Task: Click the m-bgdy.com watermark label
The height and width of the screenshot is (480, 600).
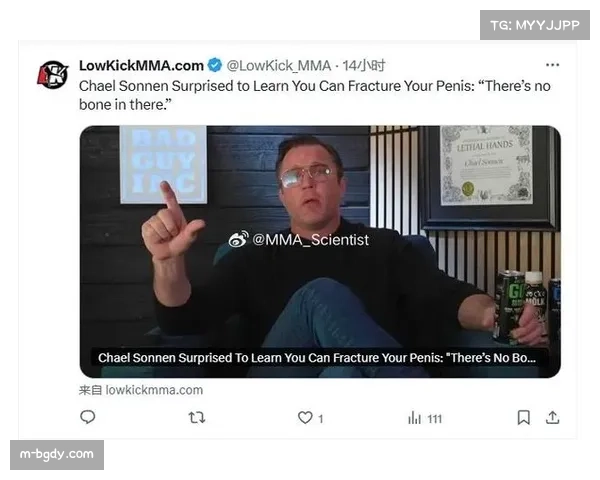Action: pos(57,454)
